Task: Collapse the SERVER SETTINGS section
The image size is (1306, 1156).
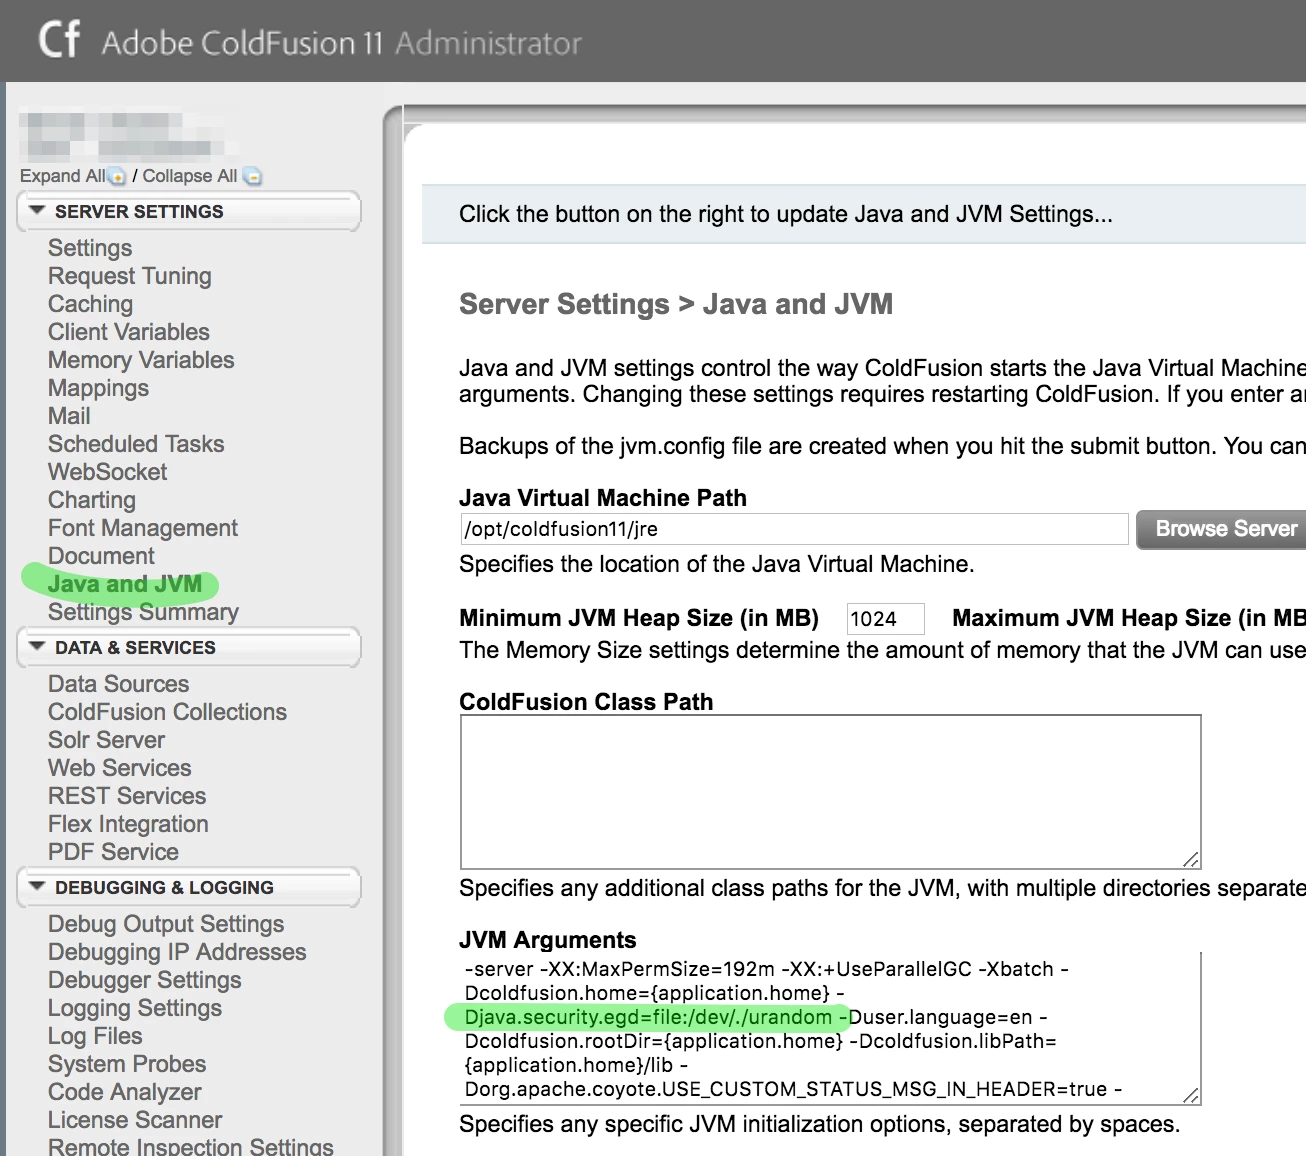Action: click(188, 212)
